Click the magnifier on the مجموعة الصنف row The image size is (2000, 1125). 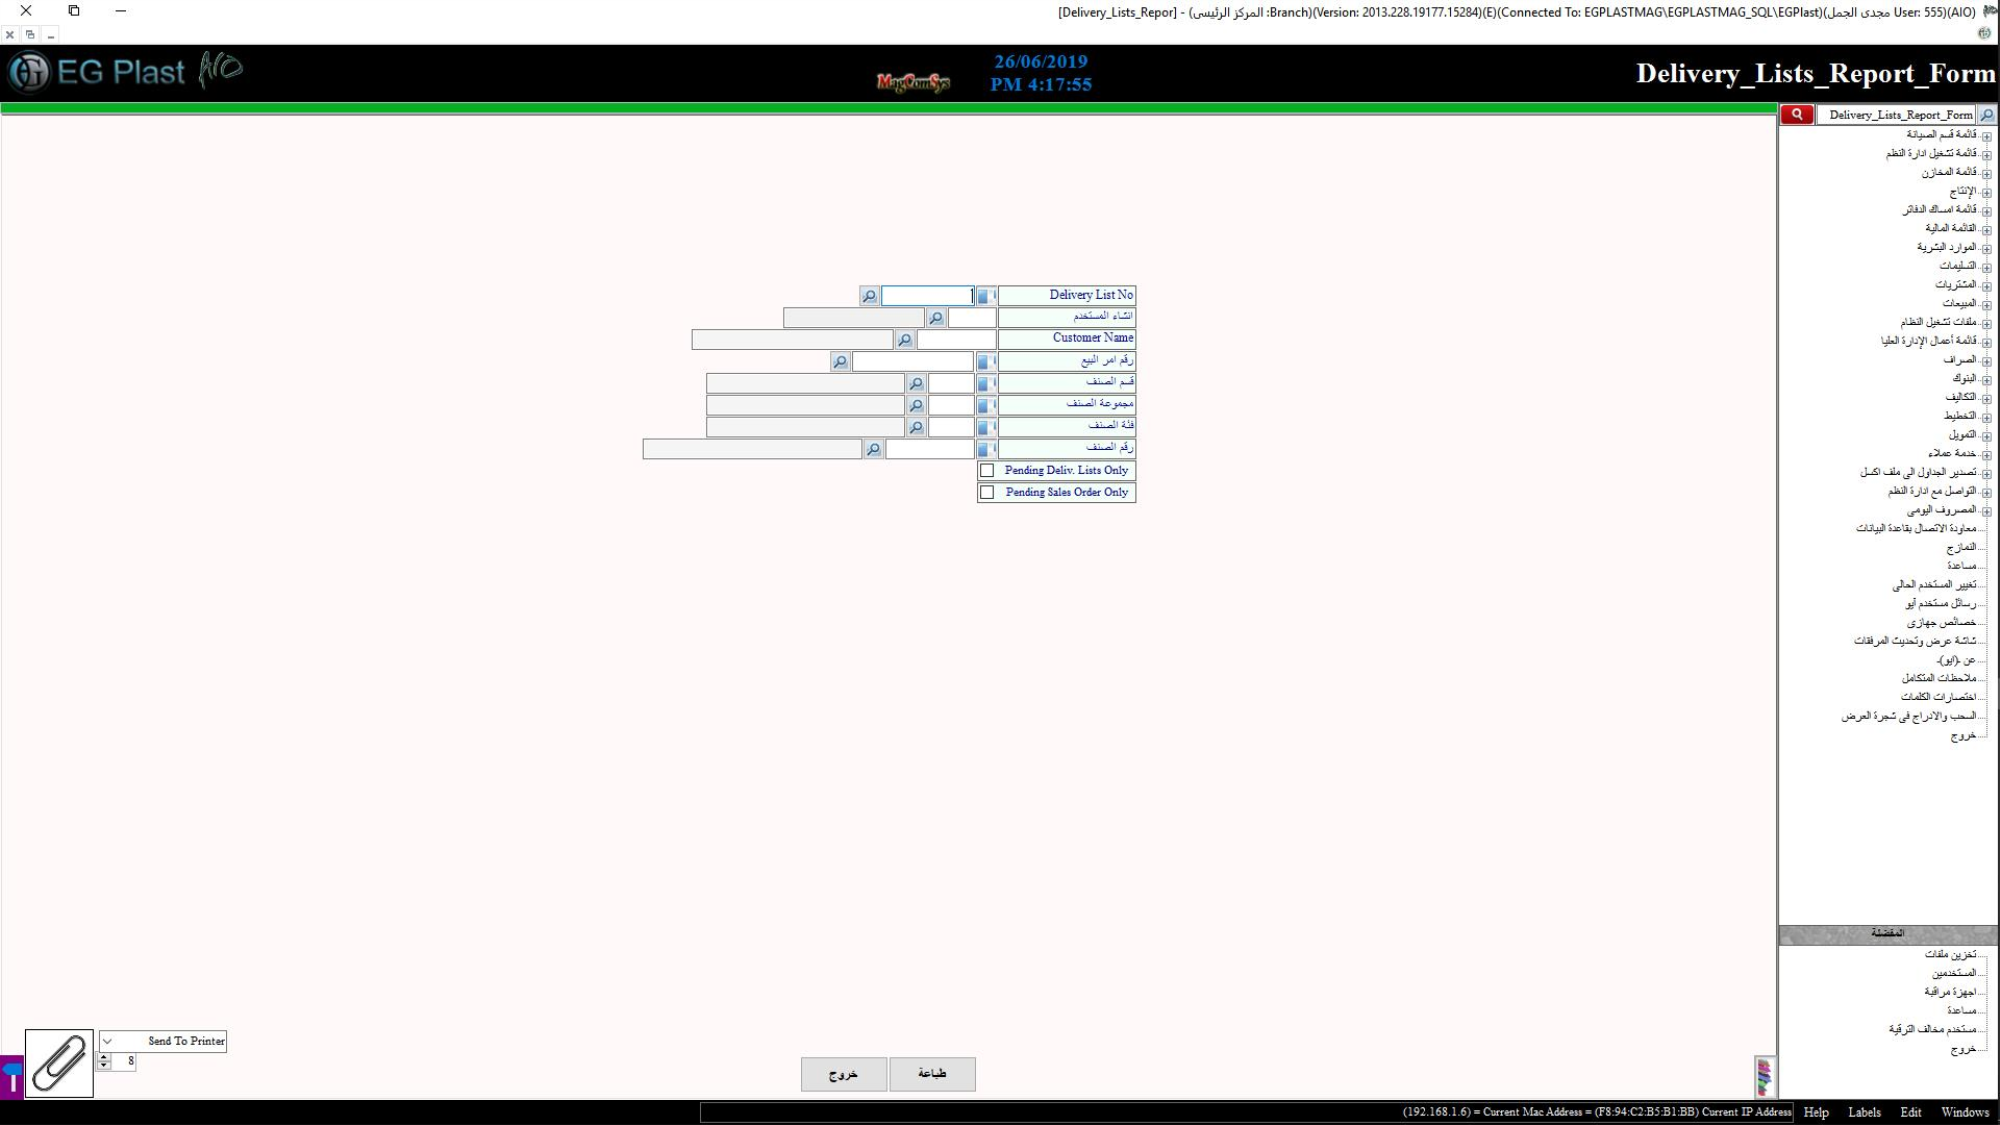click(916, 406)
